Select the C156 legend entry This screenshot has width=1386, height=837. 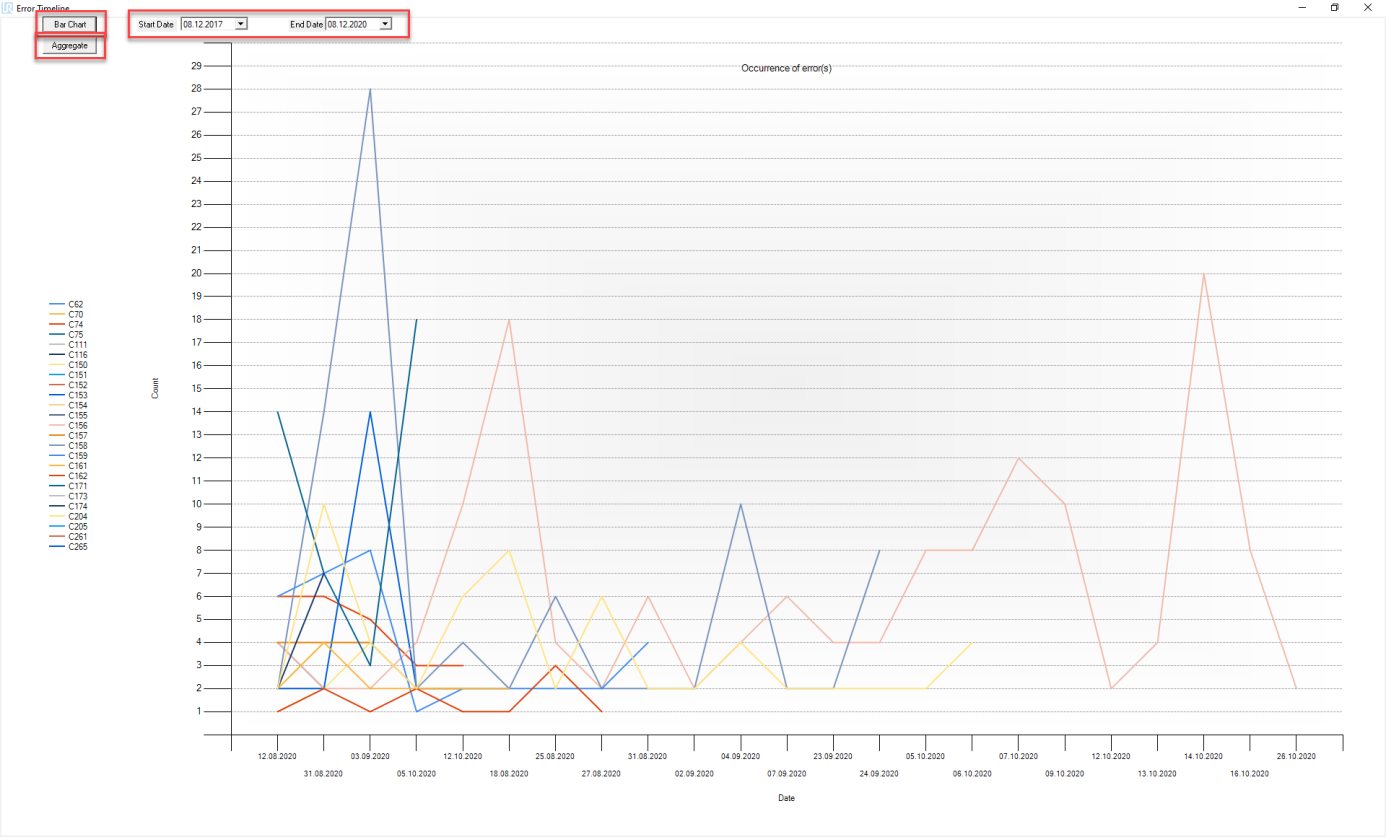coord(77,426)
